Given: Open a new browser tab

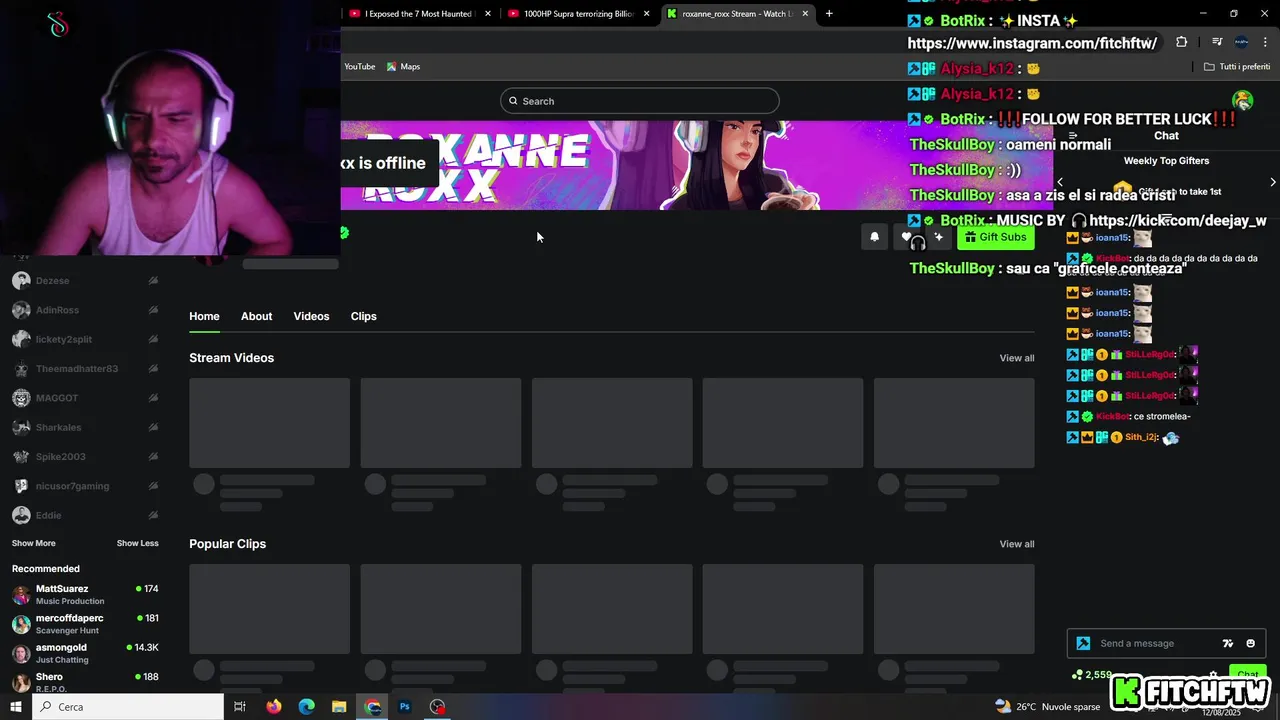Looking at the screenshot, I should point(829,14).
